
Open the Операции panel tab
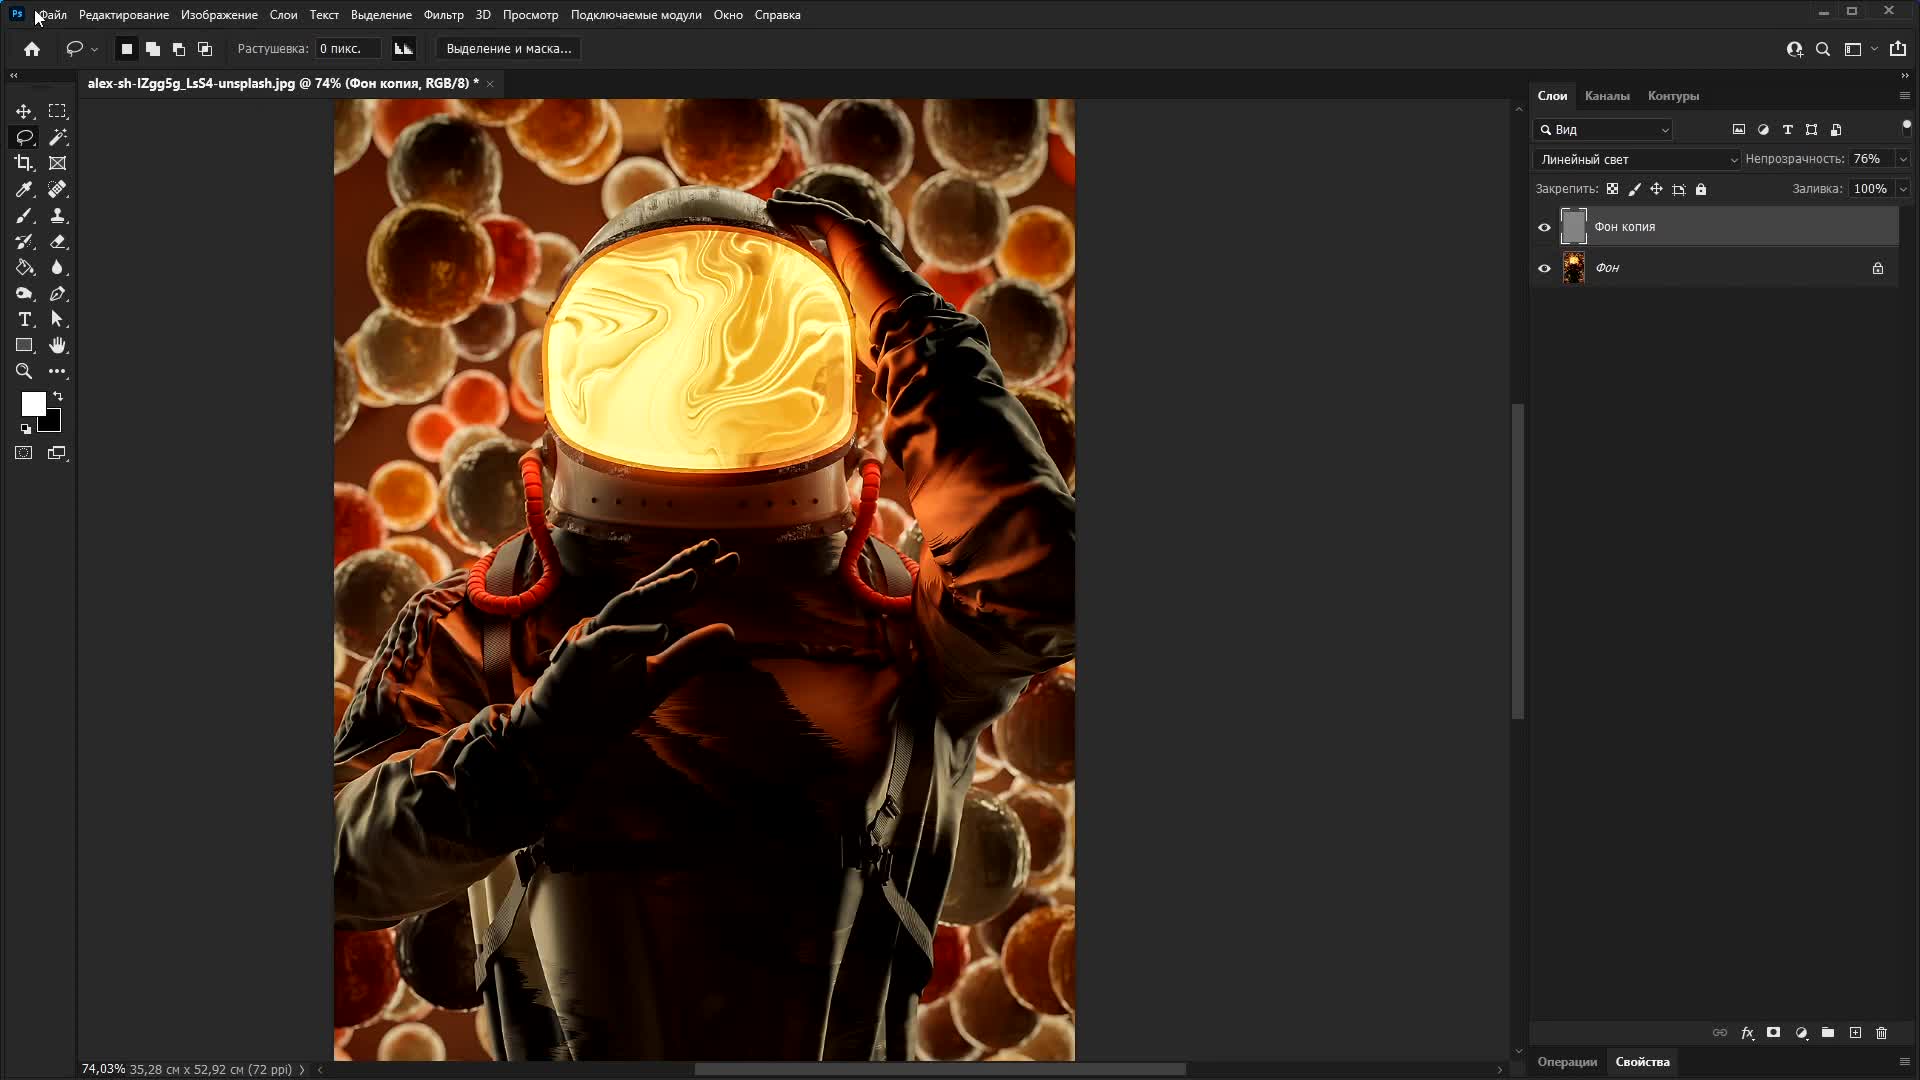pyautogui.click(x=1567, y=1062)
